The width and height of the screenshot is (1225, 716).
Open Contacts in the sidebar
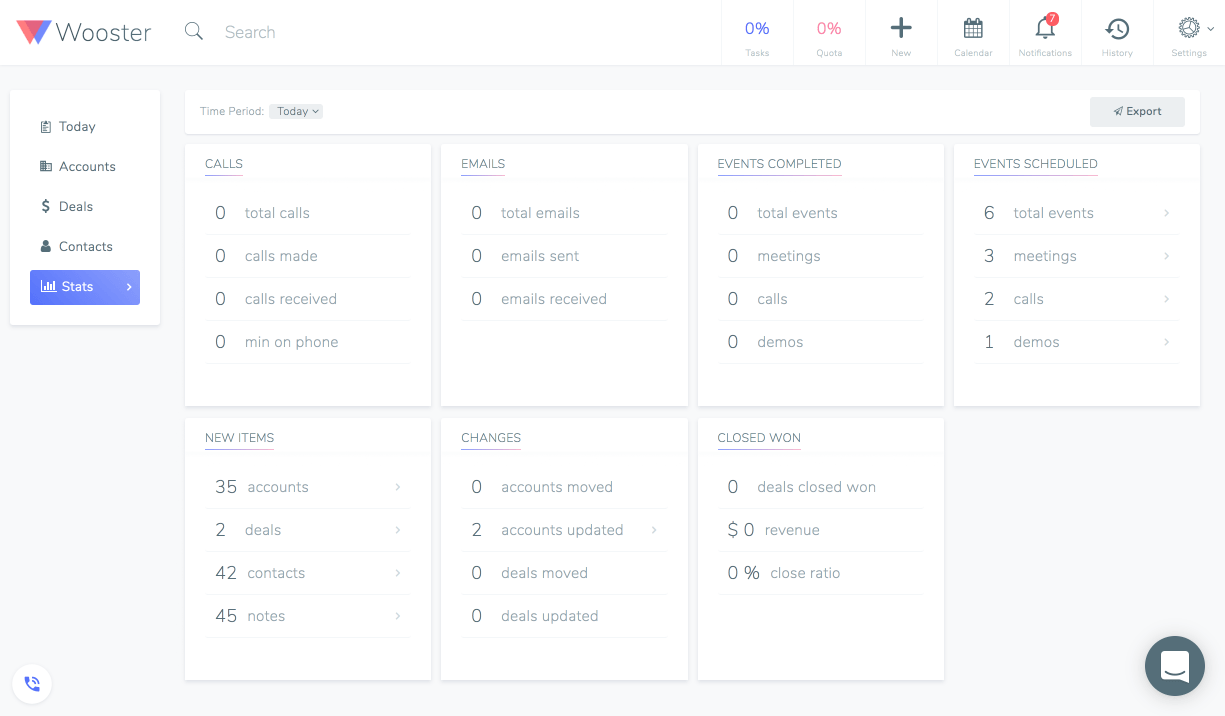85,247
